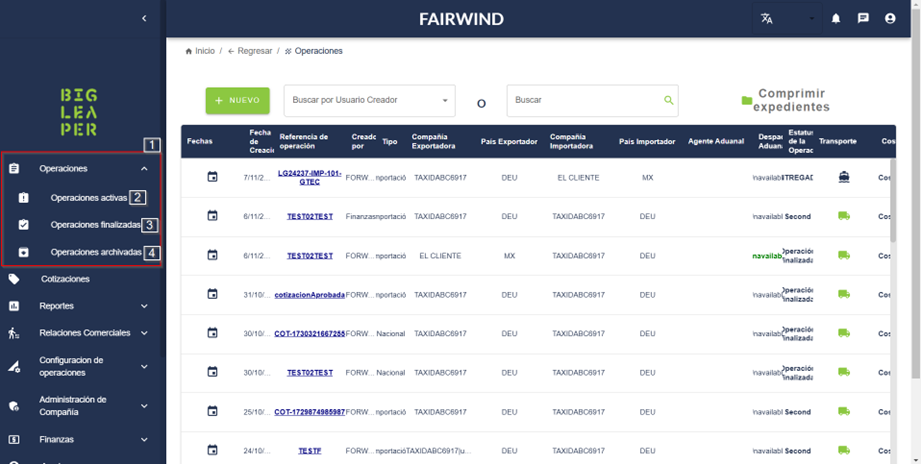Click the Compañía Importadora column header

click(572, 141)
